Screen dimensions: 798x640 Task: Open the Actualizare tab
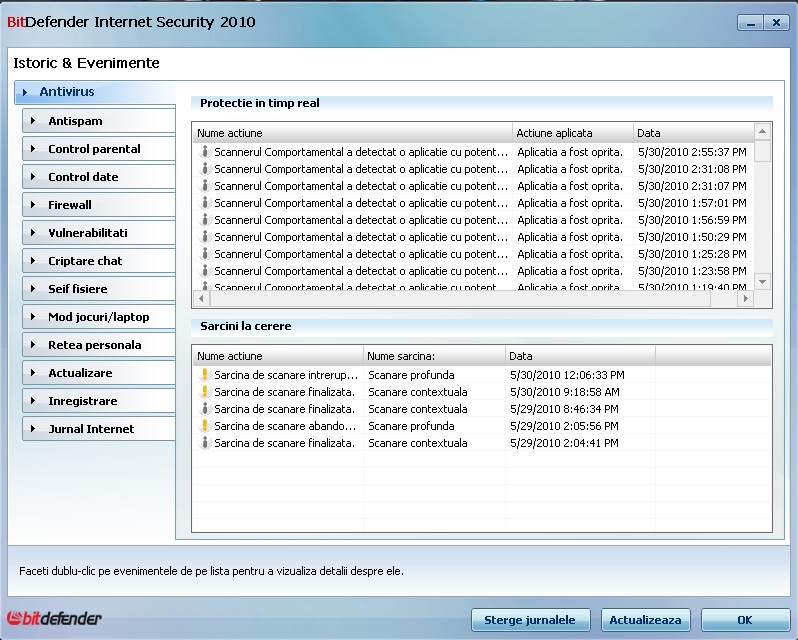pyautogui.click(x=99, y=372)
